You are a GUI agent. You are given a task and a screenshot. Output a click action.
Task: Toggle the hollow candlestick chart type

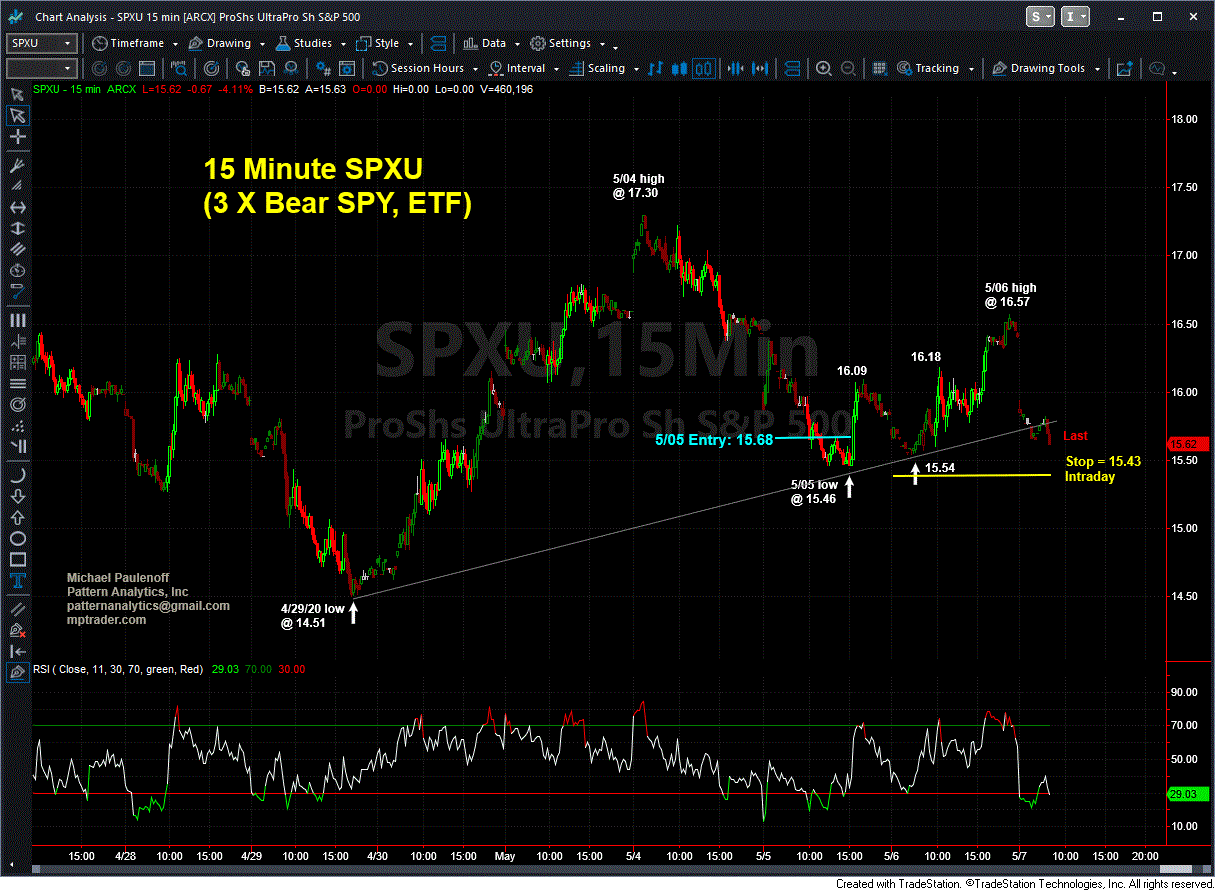(703, 69)
